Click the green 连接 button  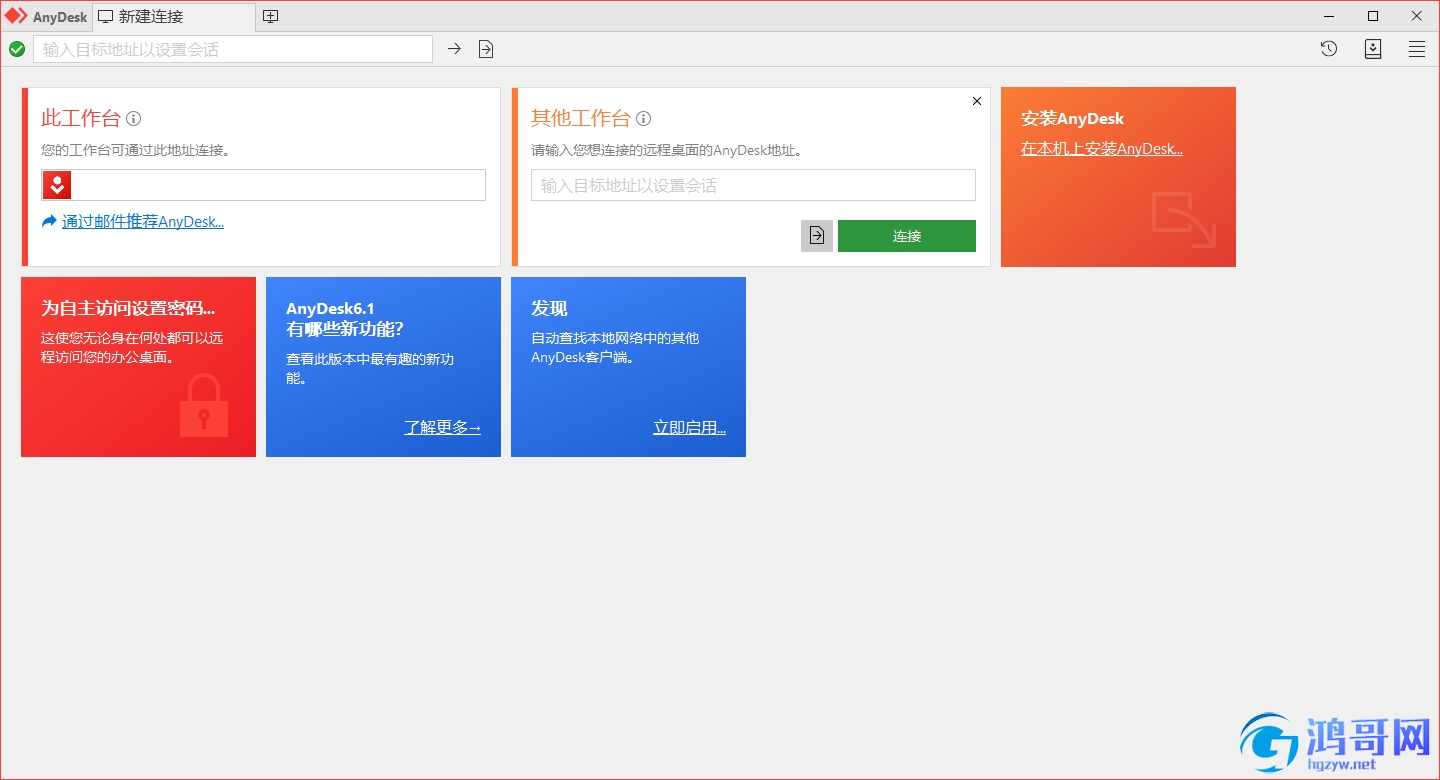[907, 236]
